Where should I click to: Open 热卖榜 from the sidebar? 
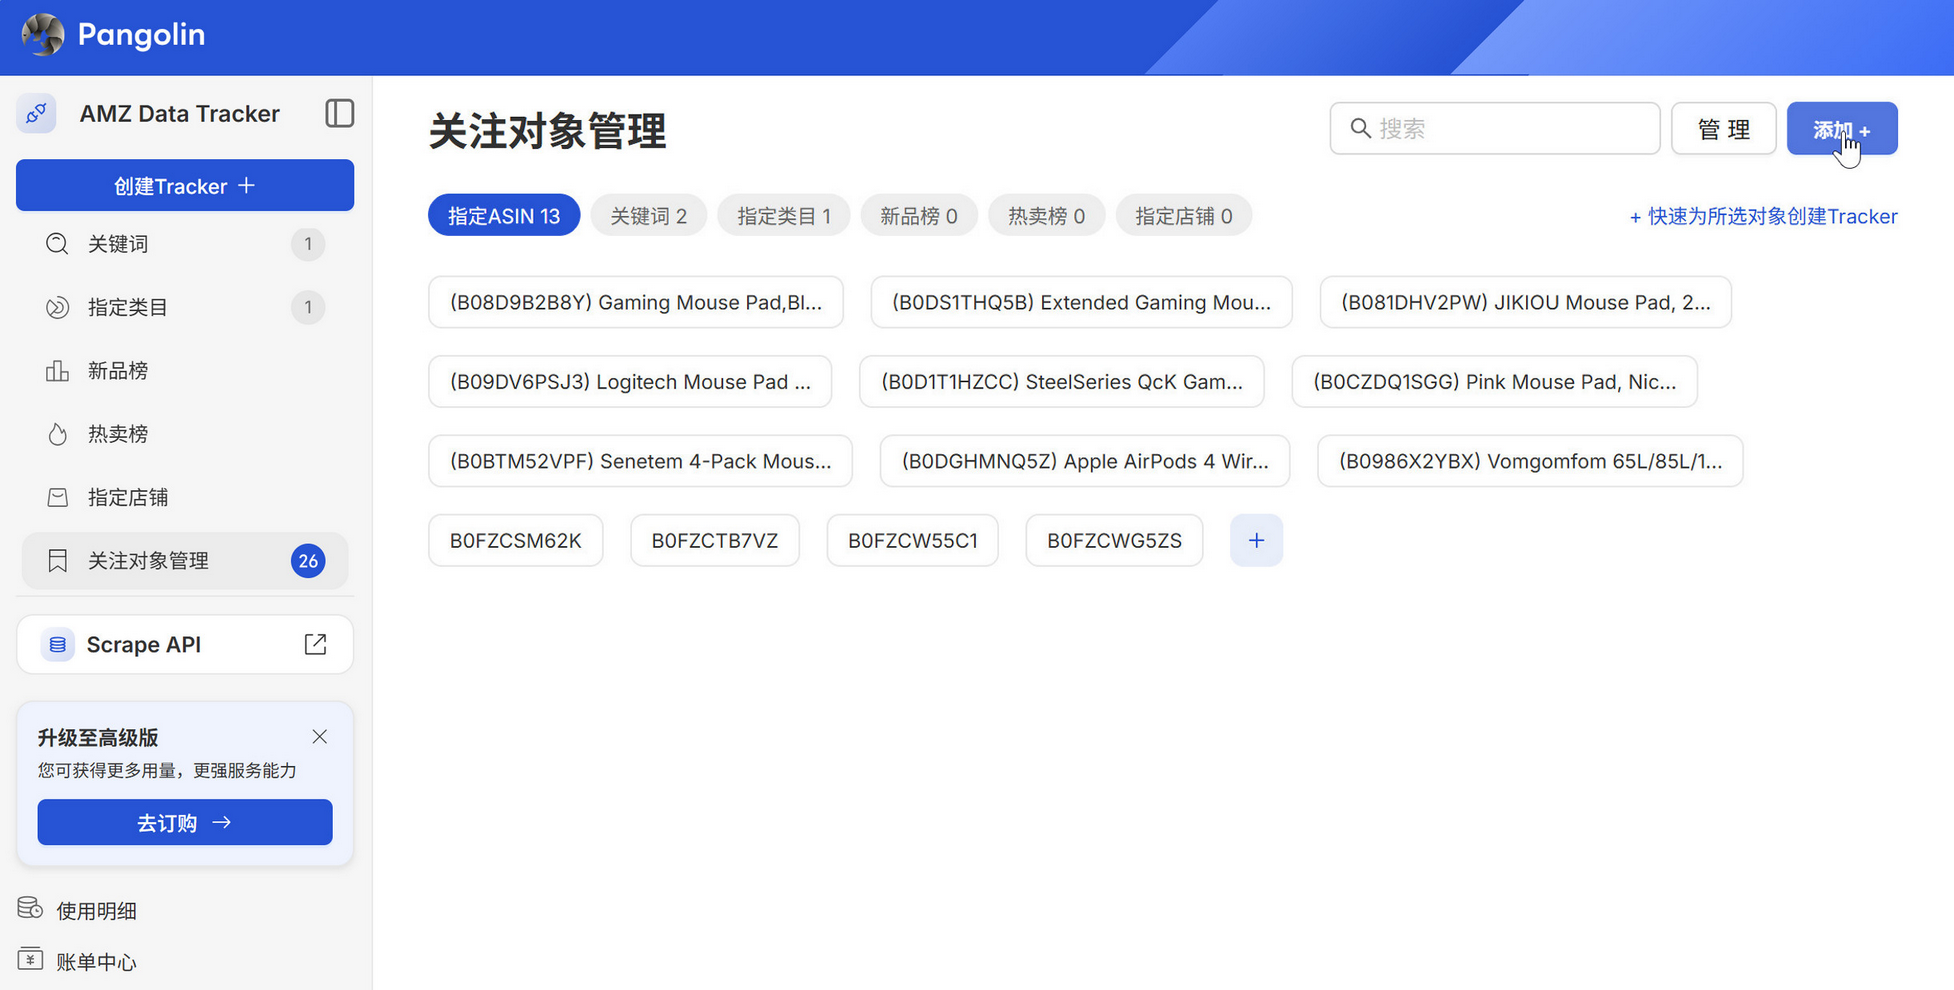click(118, 434)
